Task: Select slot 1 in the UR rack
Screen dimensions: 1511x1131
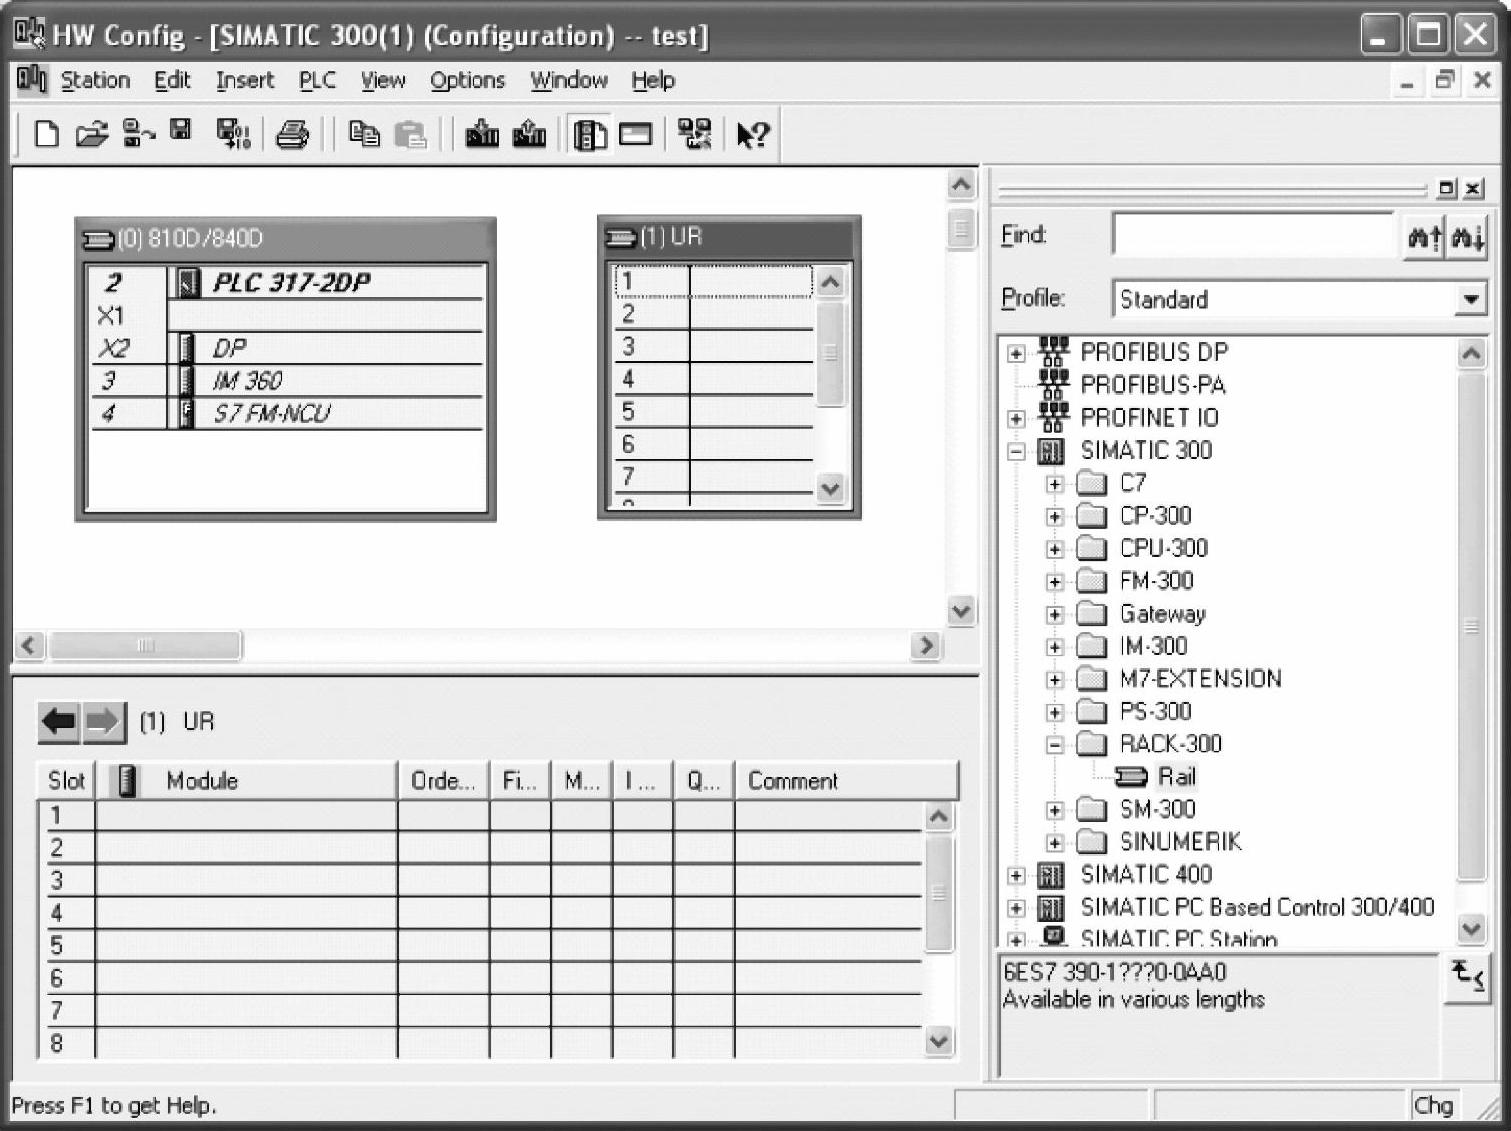Action: pyautogui.click(x=713, y=282)
